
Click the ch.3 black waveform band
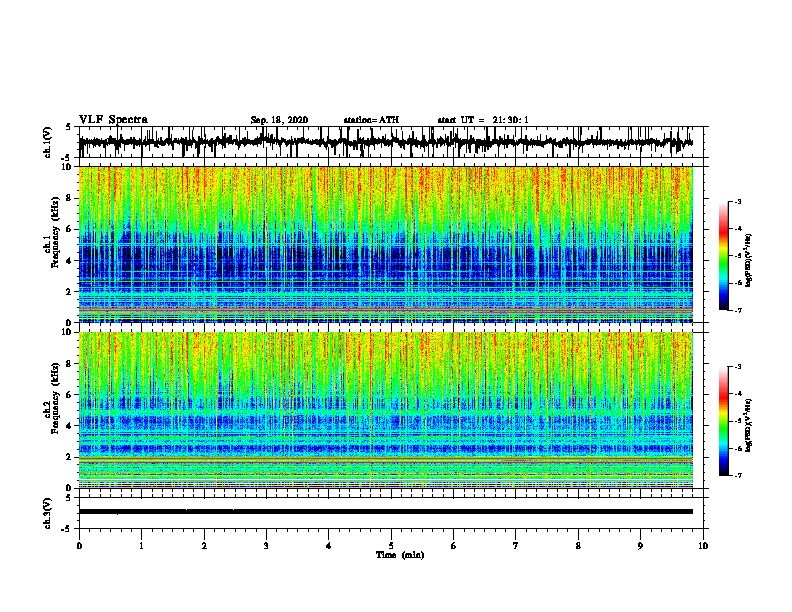(386, 512)
